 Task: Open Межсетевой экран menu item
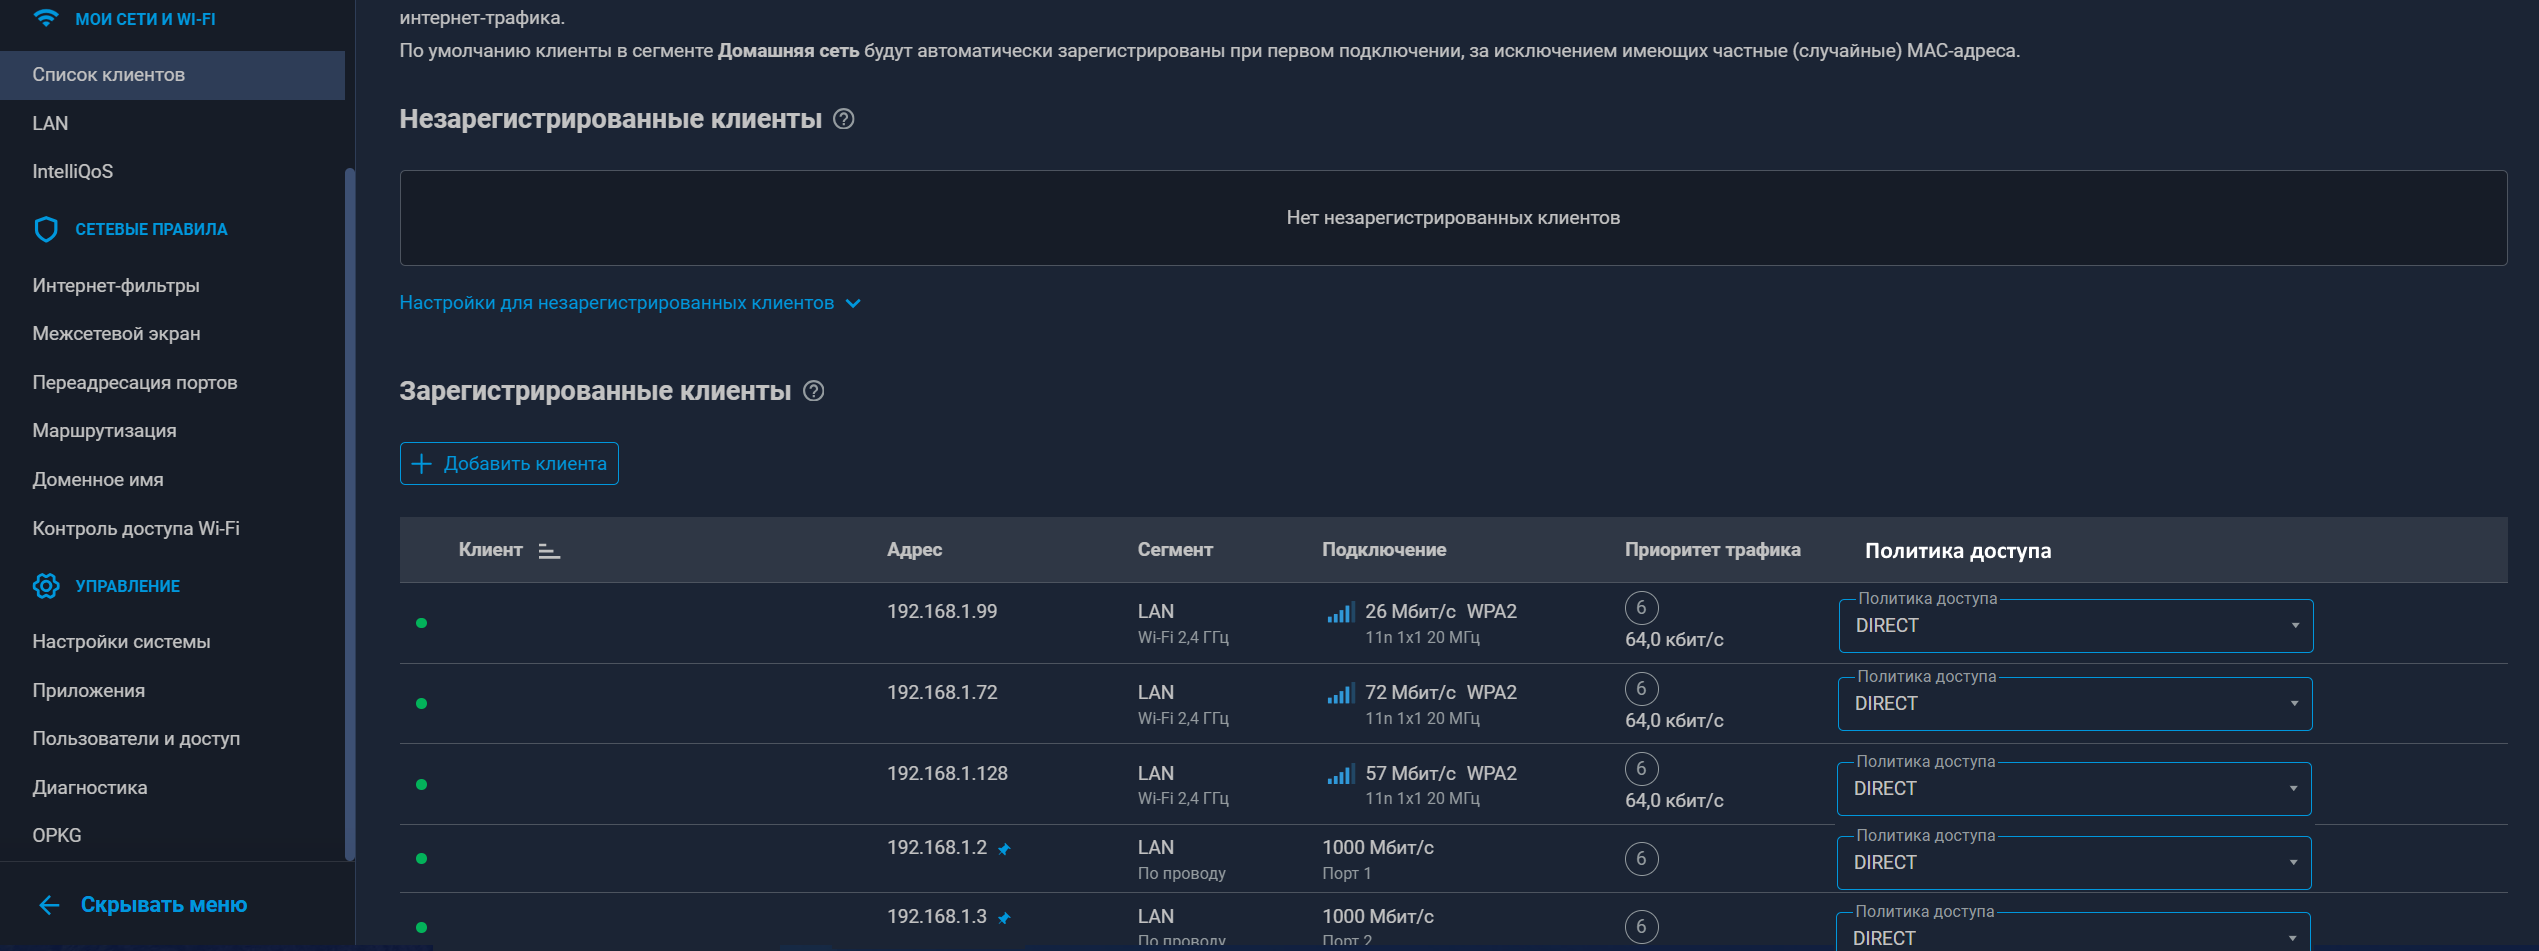(x=116, y=334)
